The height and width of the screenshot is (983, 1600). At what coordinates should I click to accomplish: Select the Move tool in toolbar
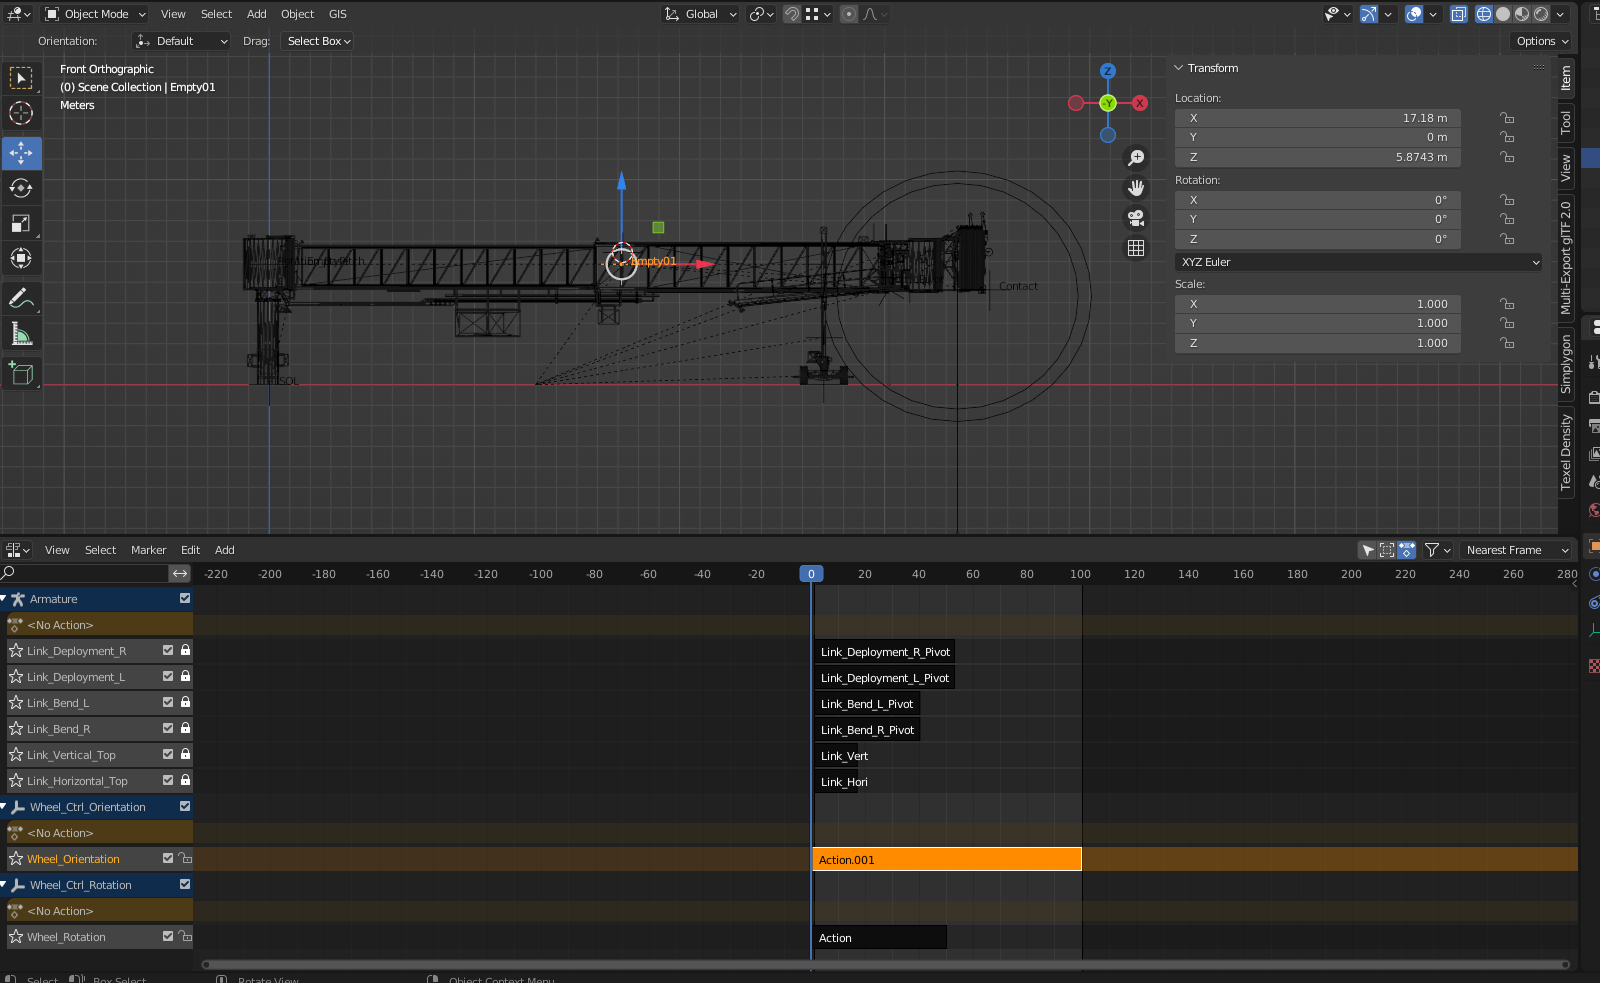coord(21,153)
